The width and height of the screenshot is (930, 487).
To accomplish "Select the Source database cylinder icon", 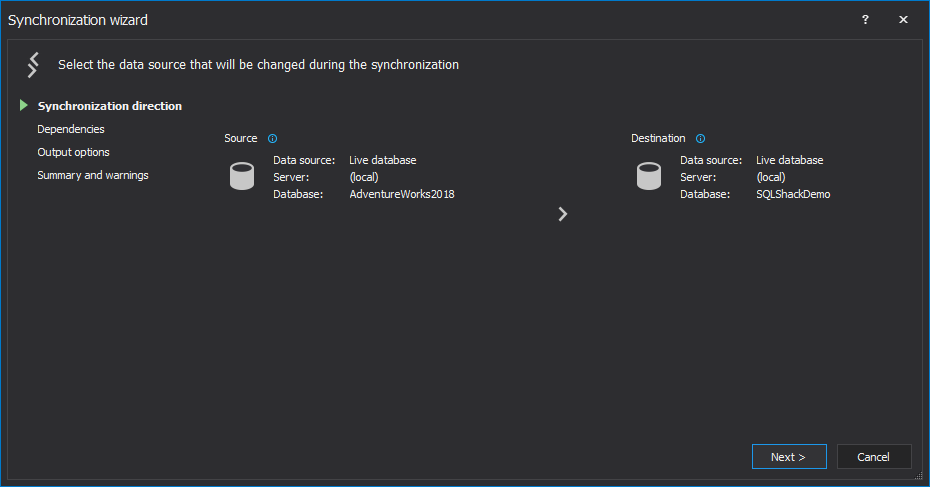I will coord(242,177).
